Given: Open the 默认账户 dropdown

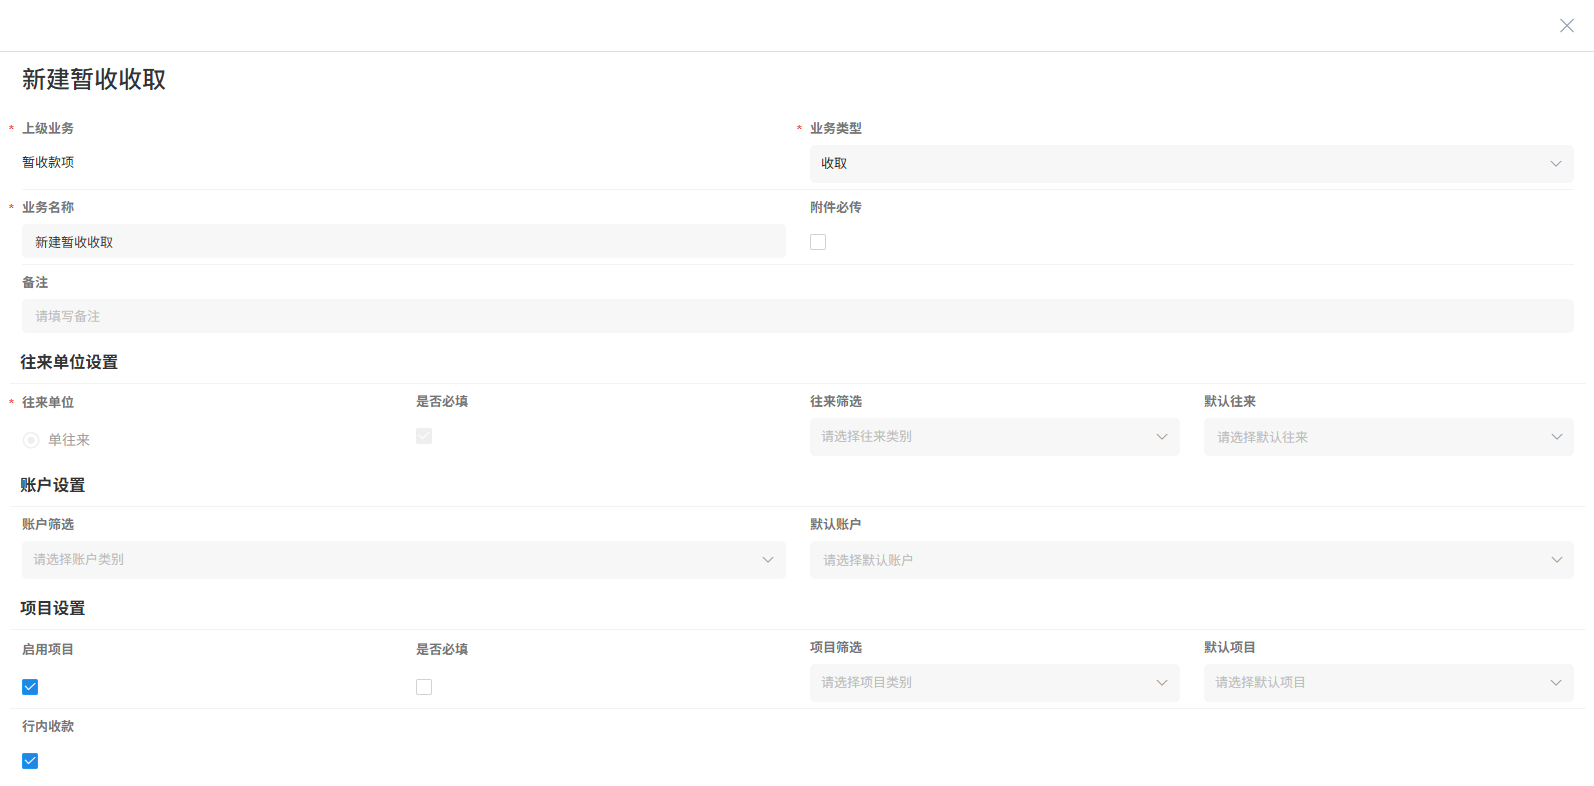Looking at the screenshot, I should click(1180, 560).
